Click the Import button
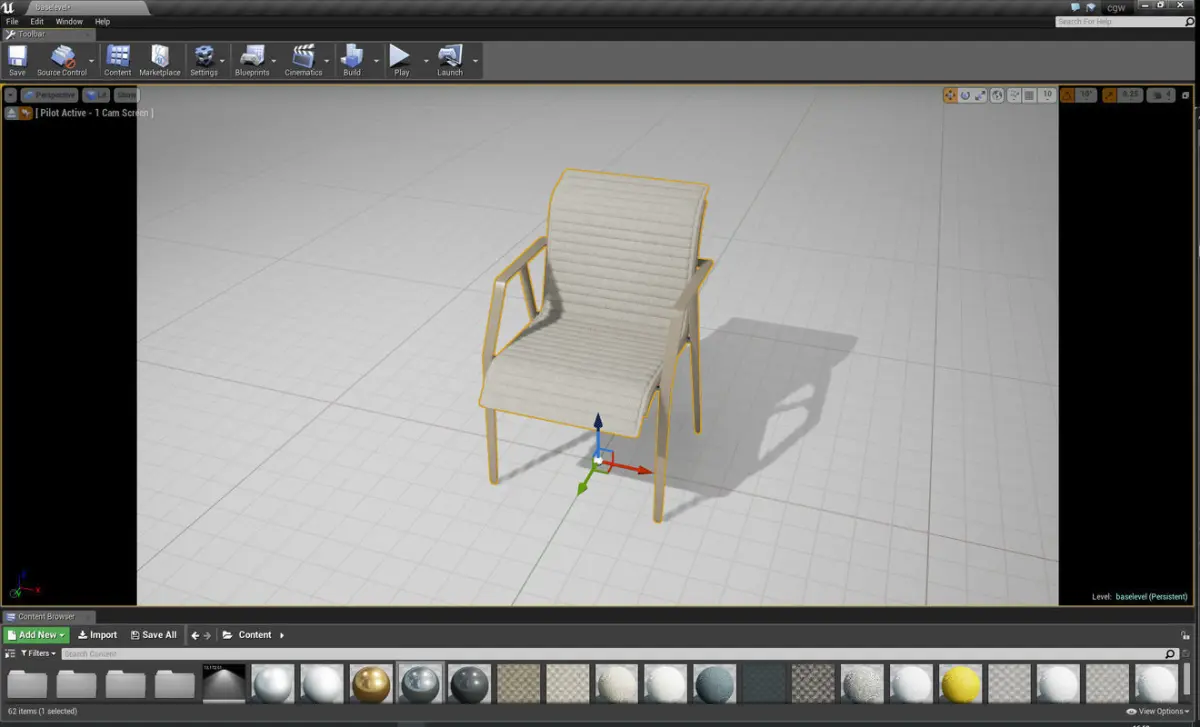The height and width of the screenshot is (727, 1200). click(x=98, y=635)
